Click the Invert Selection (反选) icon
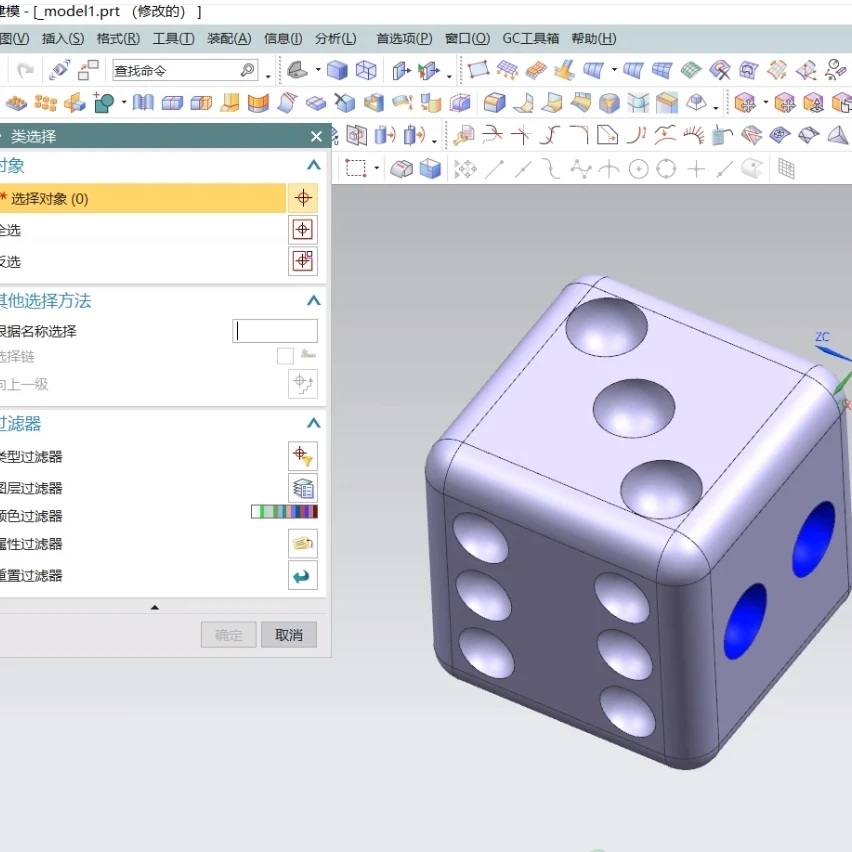Viewport: 852px width, 852px height. 303,262
